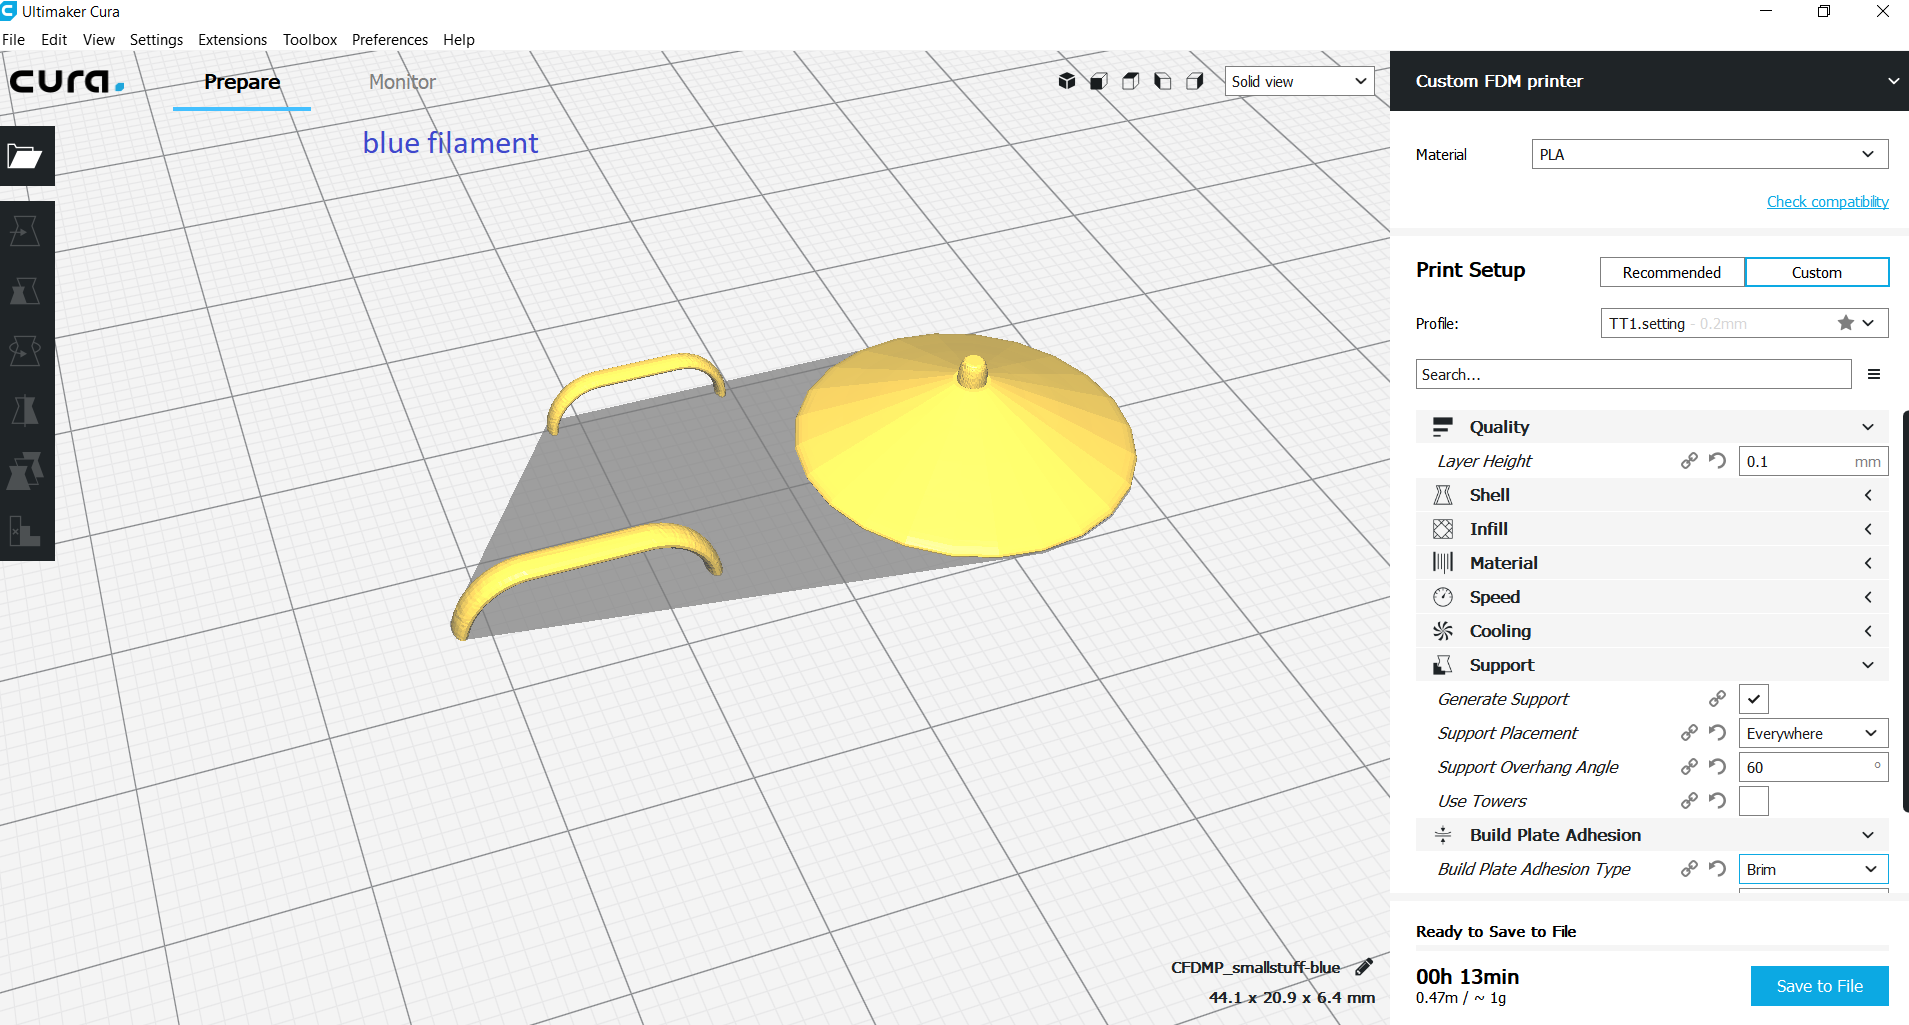Switch Print Setup to Custom mode
Screen dimensions: 1909x1025
click(x=1817, y=272)
